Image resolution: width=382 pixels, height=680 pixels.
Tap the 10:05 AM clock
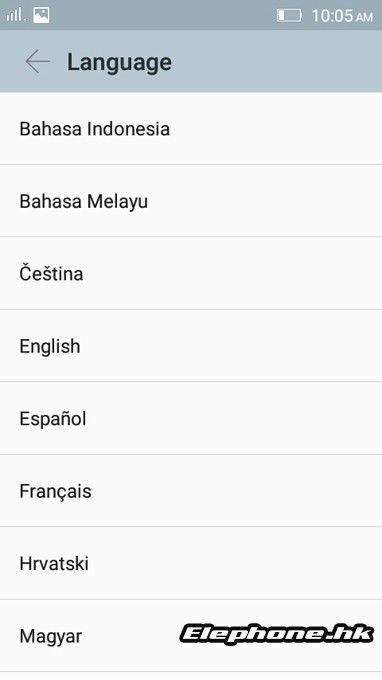[342, 16]
